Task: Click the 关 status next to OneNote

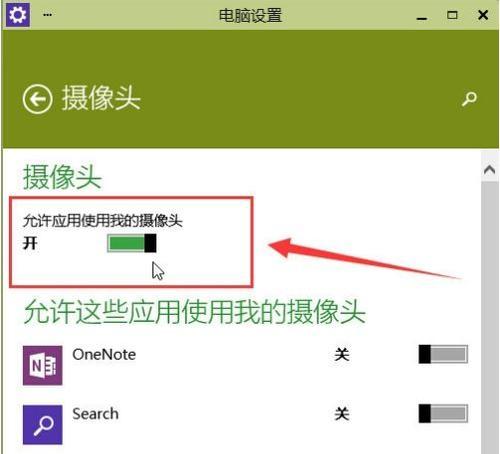Action: pyautogui.click(x=342, y=354)
